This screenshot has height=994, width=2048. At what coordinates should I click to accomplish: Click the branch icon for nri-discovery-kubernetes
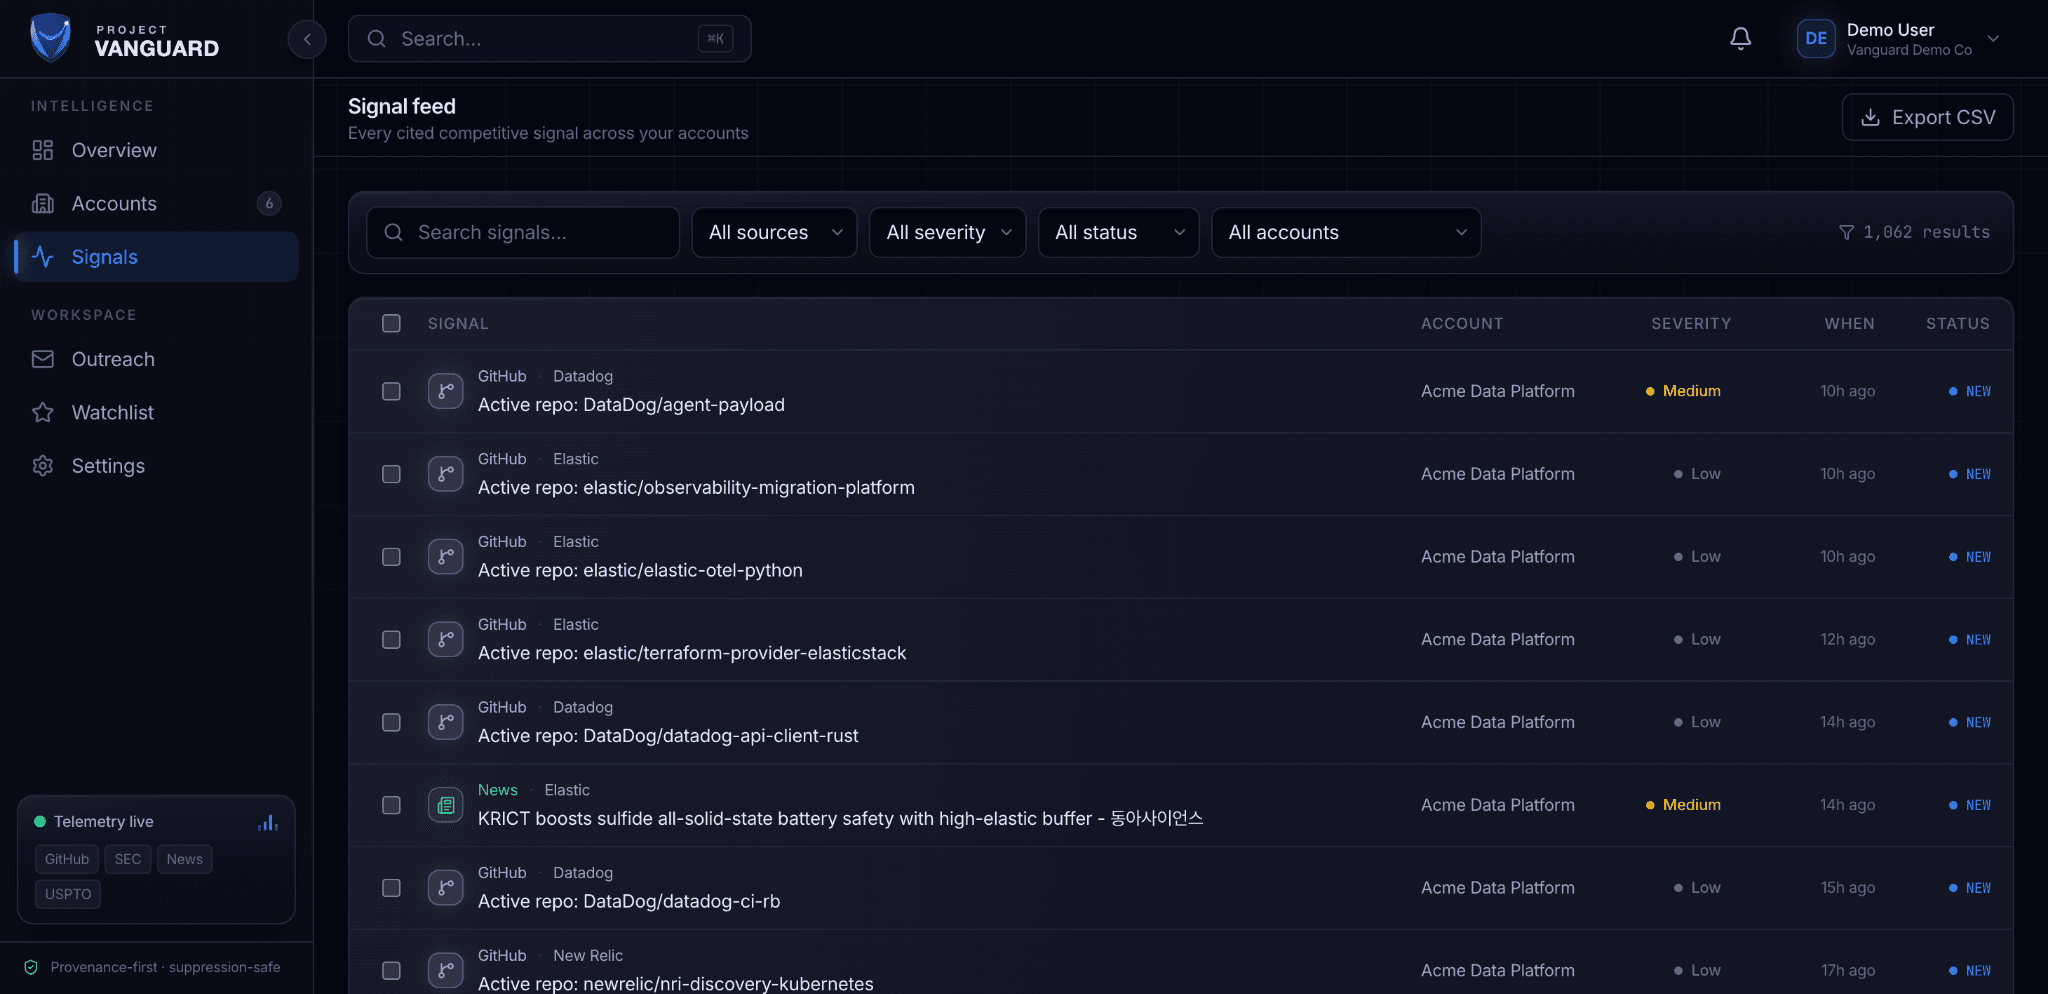coord(445,970)
